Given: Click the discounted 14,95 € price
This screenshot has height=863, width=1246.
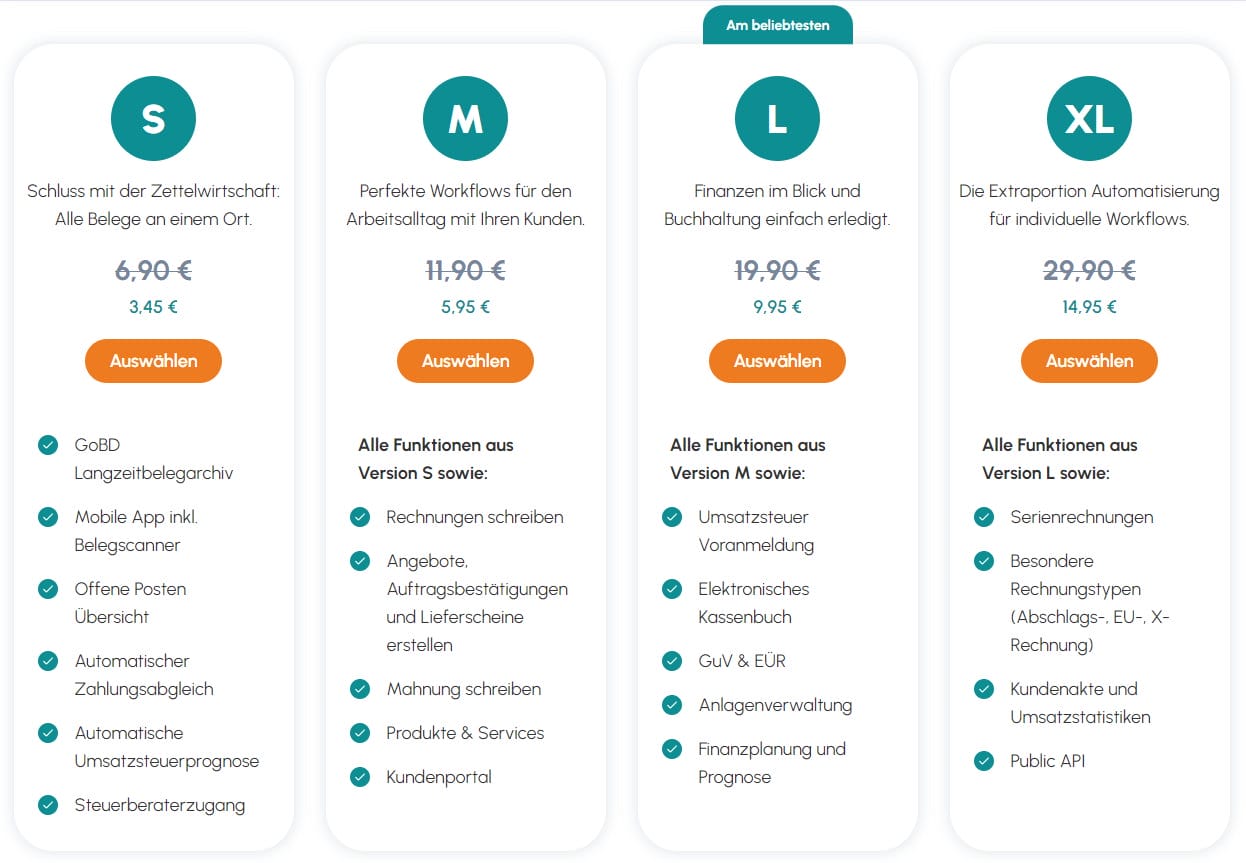Looking at the screenshot, I should (1089, 307).
